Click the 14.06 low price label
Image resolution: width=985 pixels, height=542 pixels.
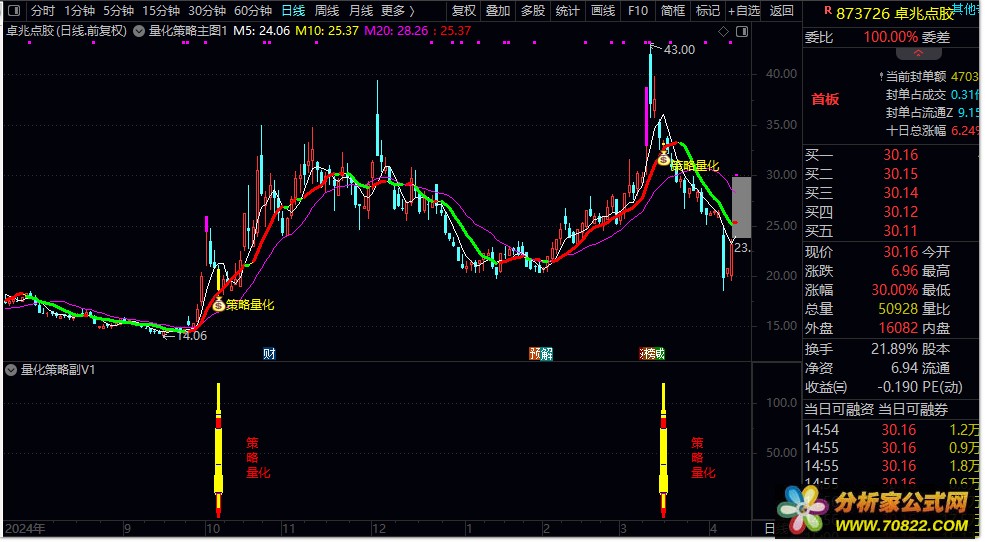pyautogui.click(x=191, y=336)
